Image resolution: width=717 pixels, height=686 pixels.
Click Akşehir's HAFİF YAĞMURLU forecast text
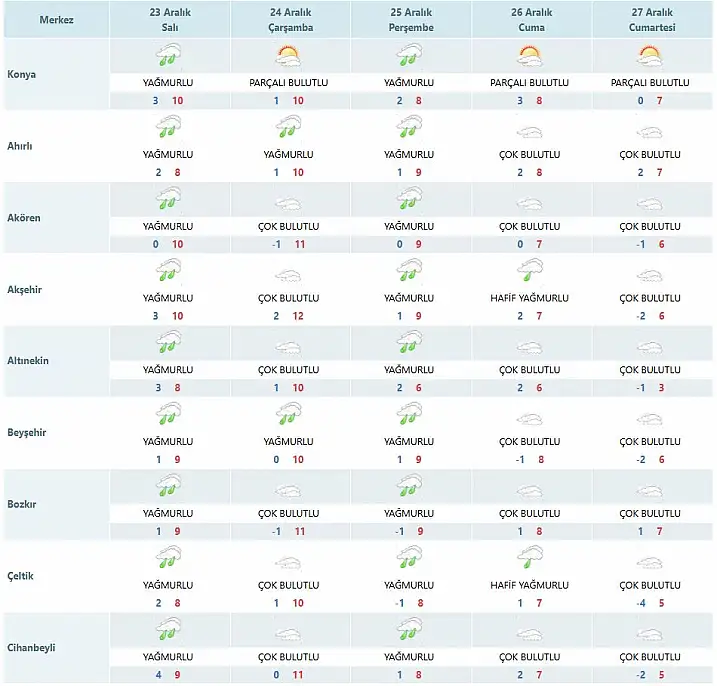pos(529,298)
